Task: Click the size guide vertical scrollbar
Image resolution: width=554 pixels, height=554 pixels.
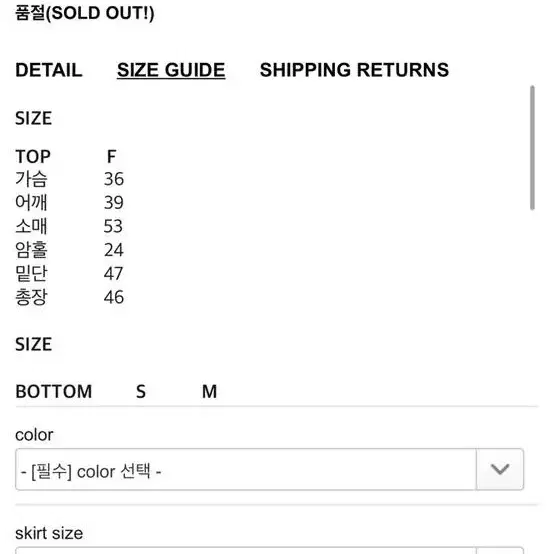Action: pos(532,148)
